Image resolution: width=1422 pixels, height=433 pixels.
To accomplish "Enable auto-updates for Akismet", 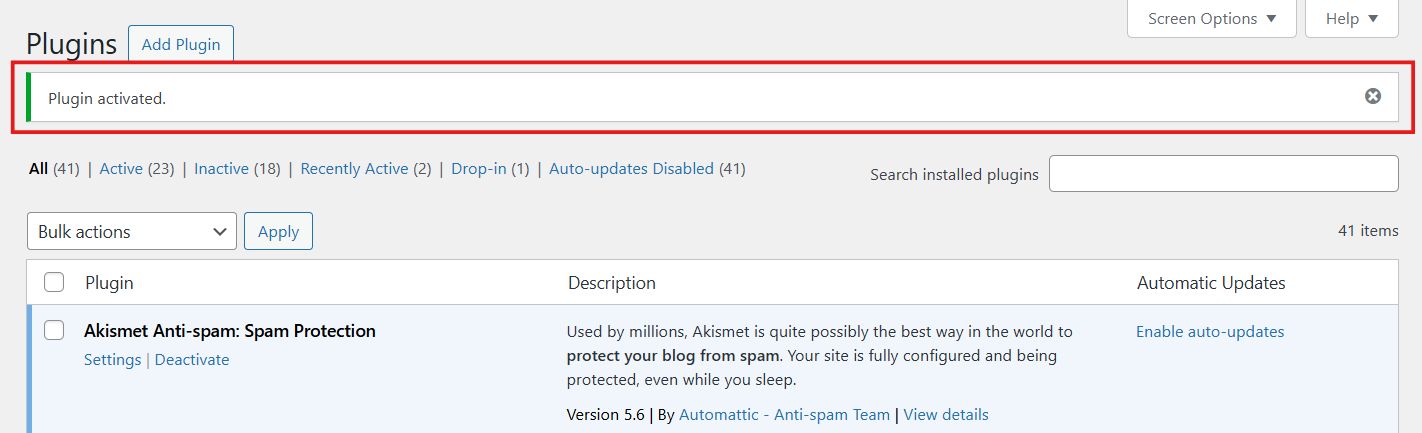I will click(x=1210, y=332).
